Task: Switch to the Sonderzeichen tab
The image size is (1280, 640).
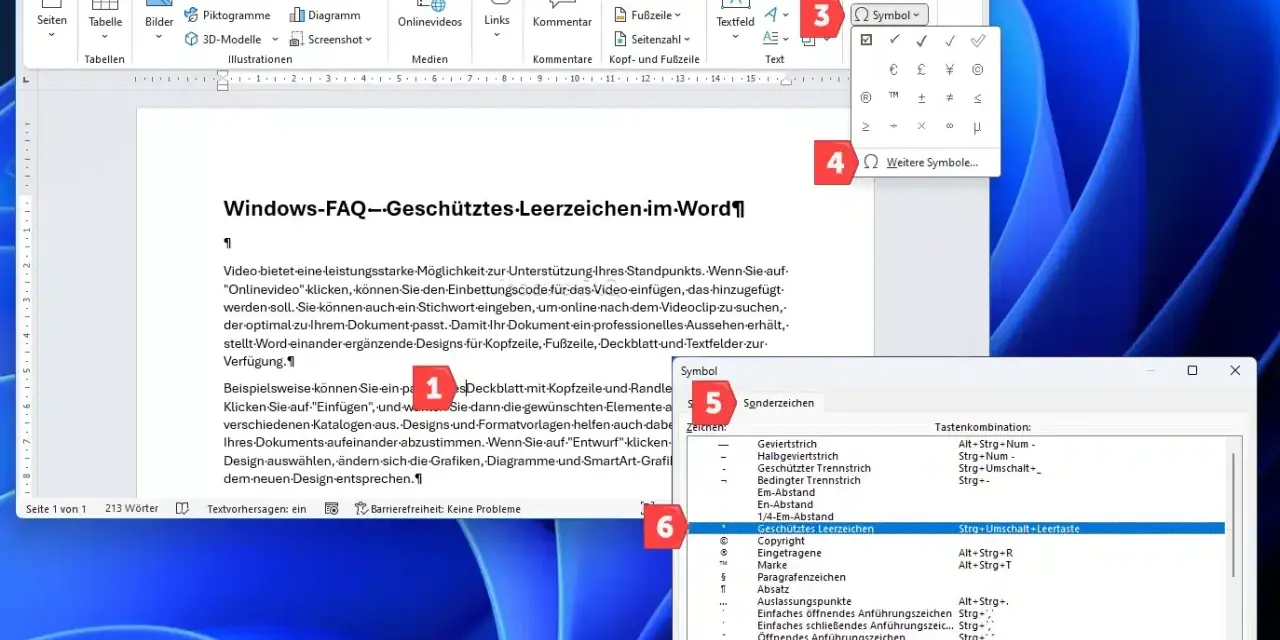Action: (778, 403)
